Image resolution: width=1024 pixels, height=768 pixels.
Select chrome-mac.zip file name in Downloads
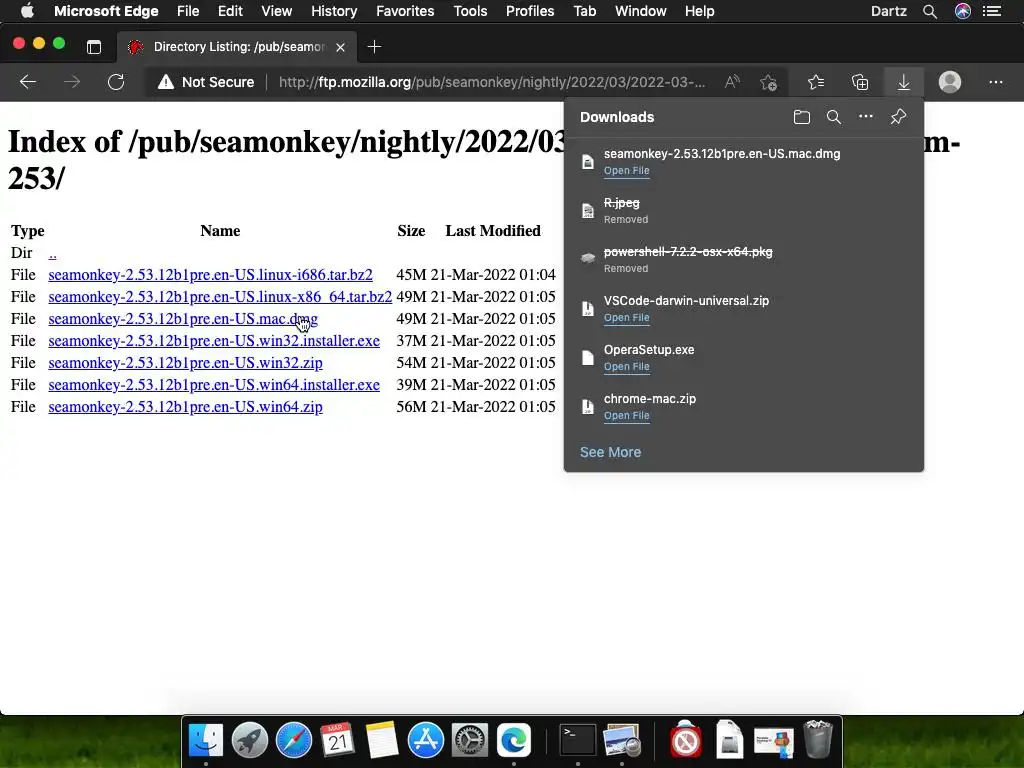click(x=650, y=399)
